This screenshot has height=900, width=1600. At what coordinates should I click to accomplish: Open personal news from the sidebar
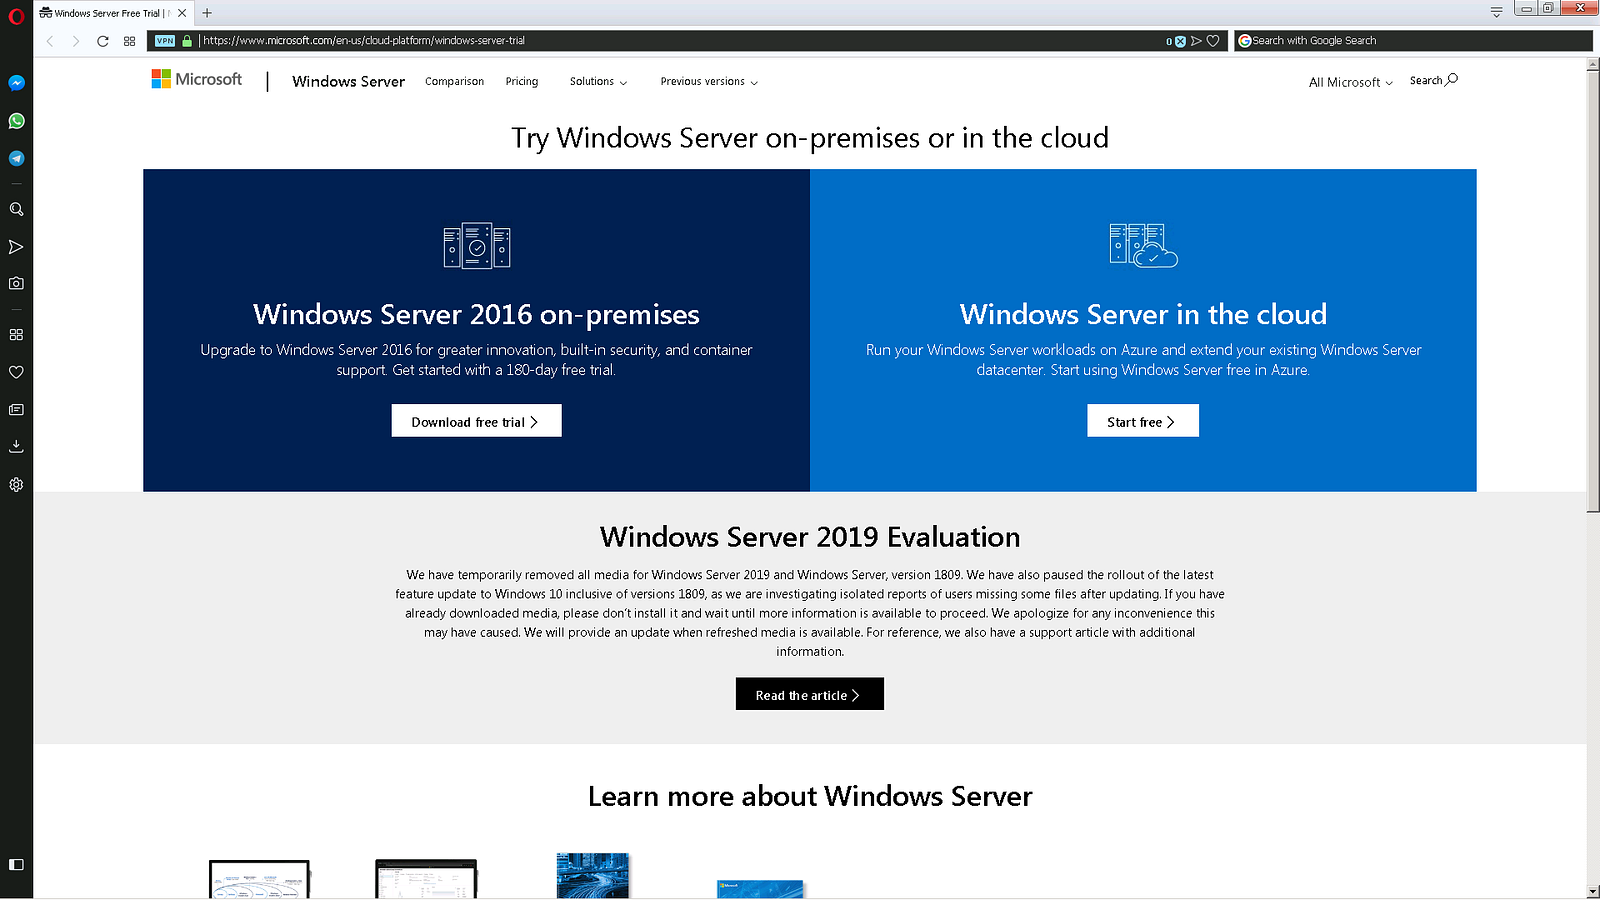(16, 410)
